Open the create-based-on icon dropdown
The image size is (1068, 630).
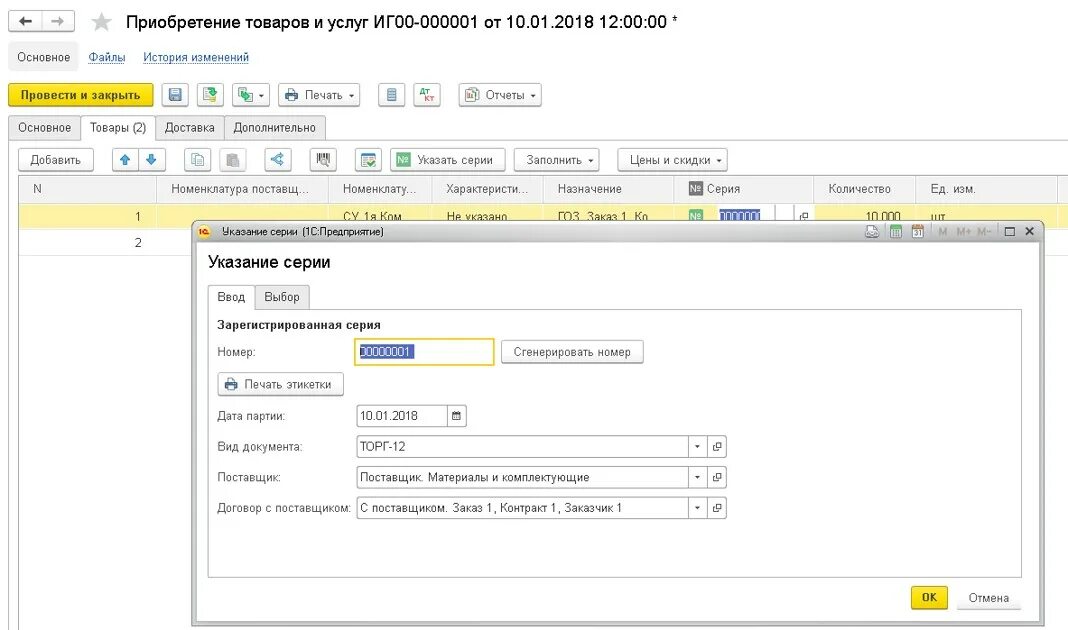coord(251,95)
